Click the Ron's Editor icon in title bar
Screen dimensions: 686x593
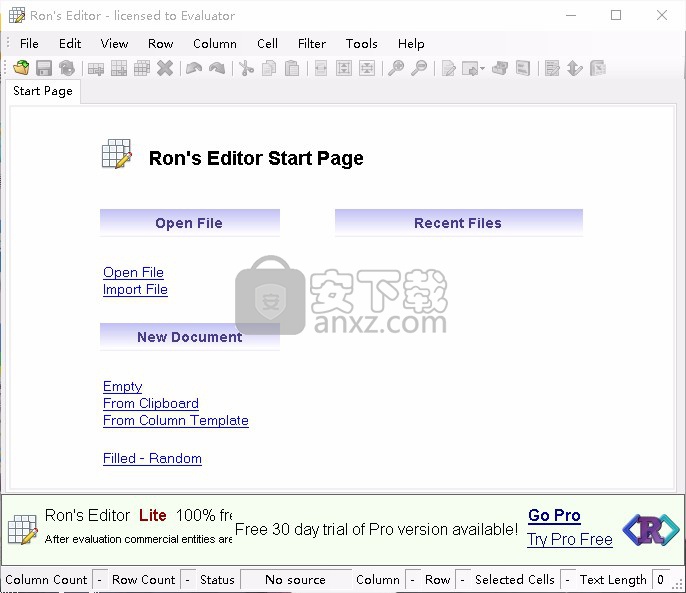[x=17, y=15]
